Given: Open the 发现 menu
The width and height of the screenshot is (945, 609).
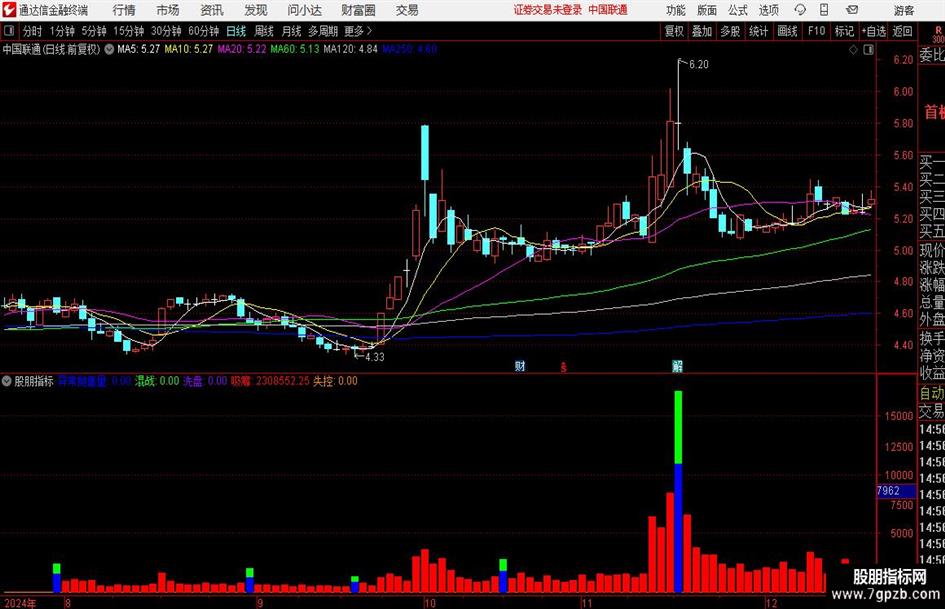Looking at the screenshot, I should tap(256, 10).
